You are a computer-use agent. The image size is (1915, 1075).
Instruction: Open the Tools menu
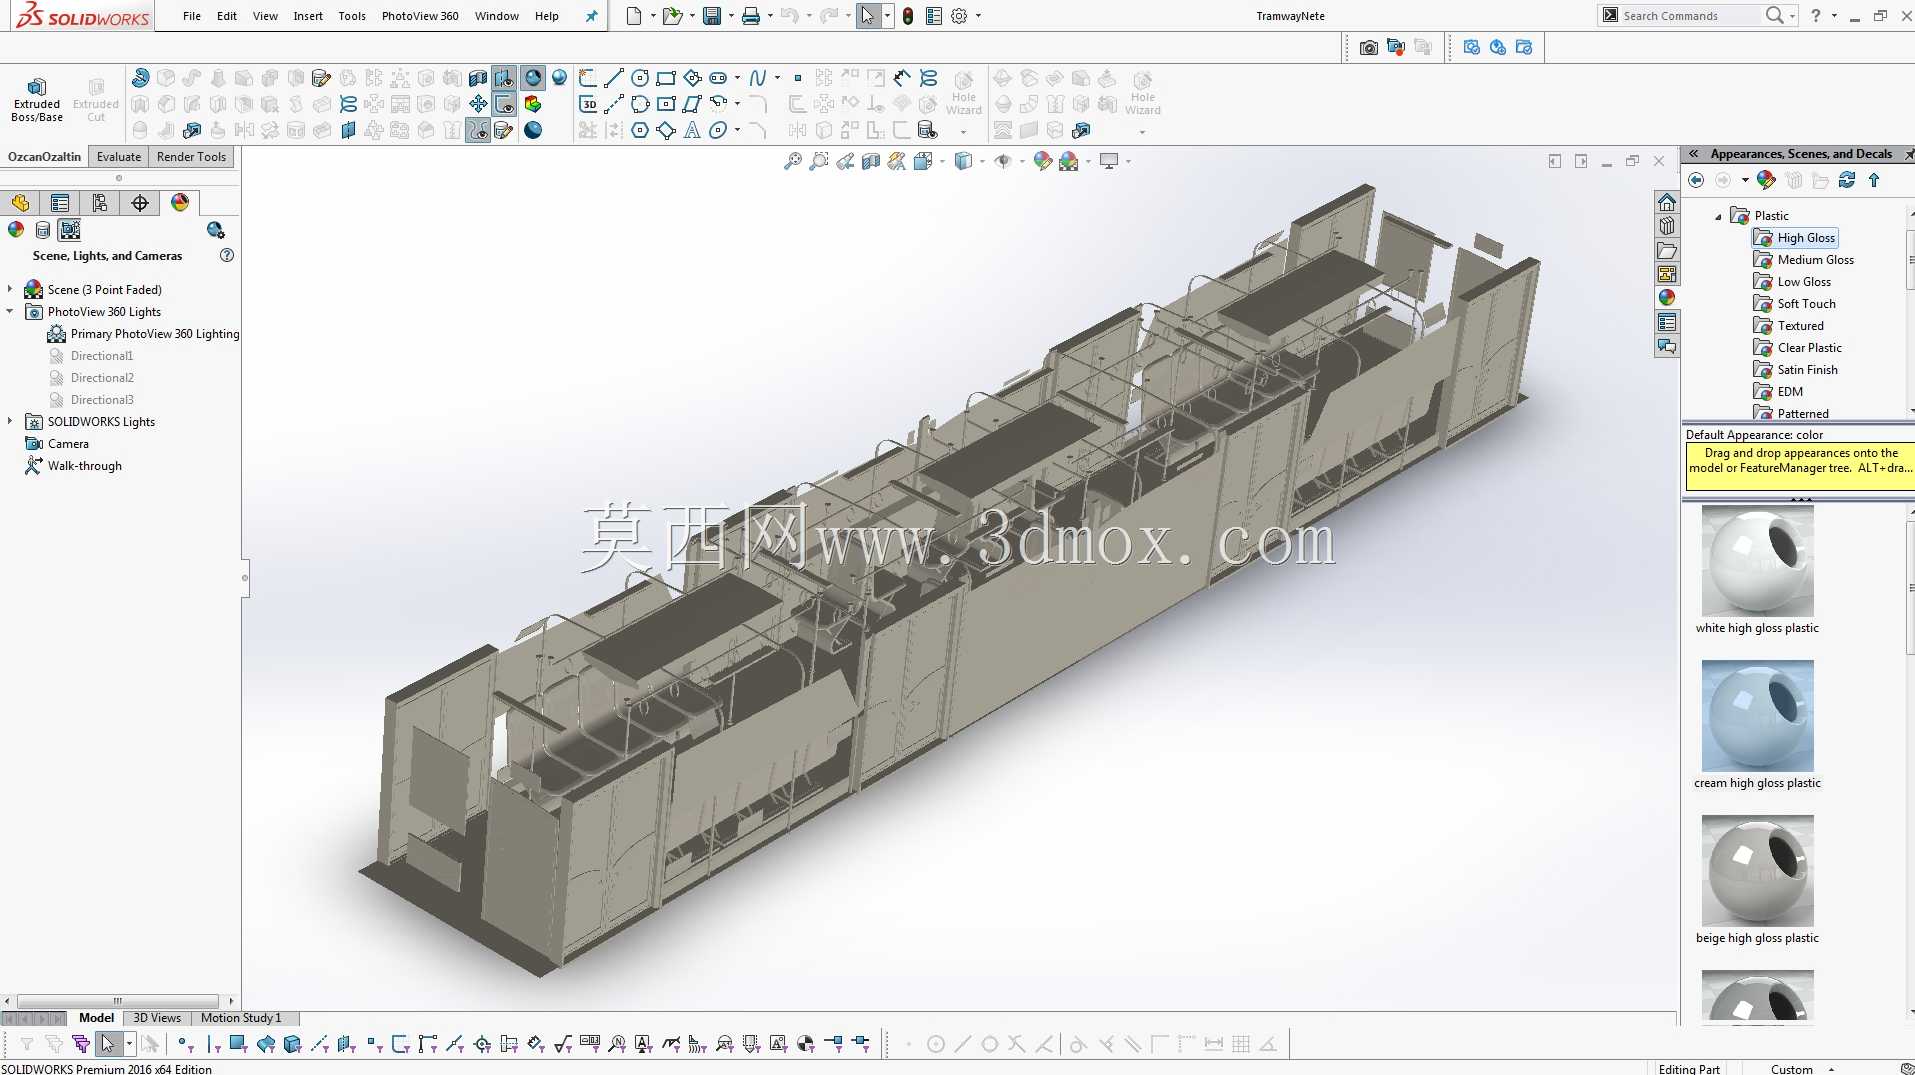[x=352, y=16]
